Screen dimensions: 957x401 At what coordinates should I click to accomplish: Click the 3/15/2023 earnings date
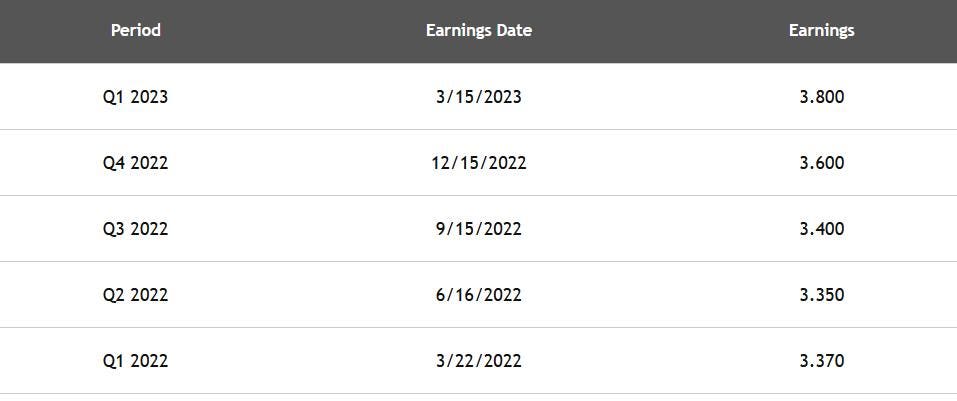[x=478, y=97]
